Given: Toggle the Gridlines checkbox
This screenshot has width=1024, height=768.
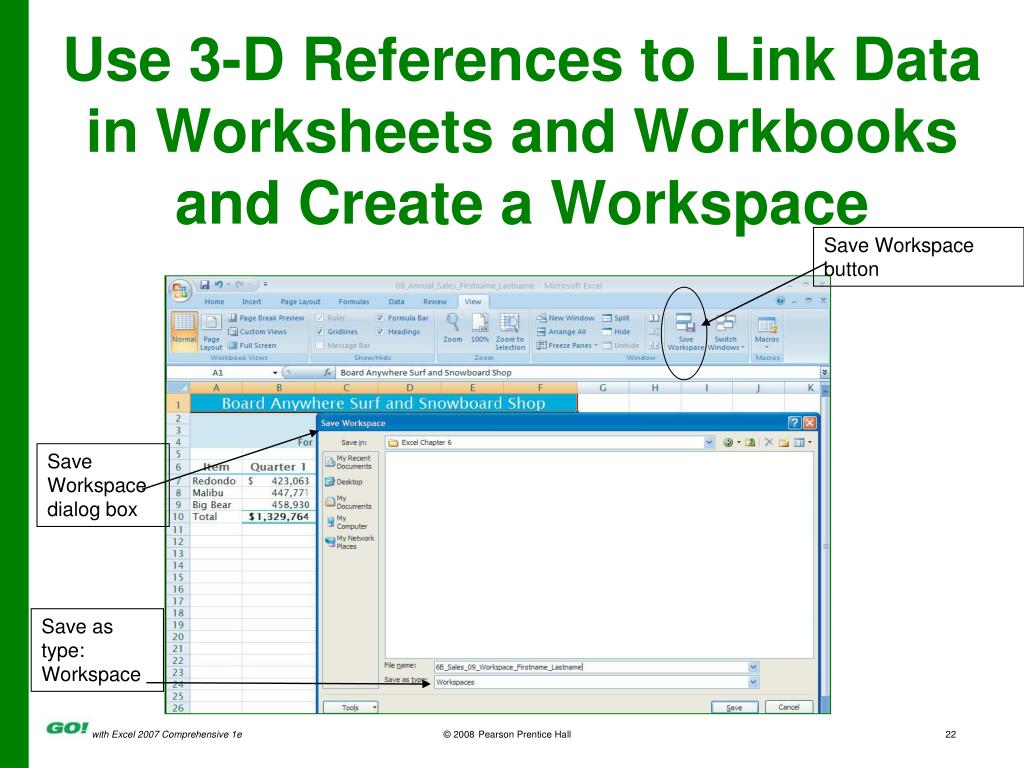Looking at the screenshot, I should (319, 332).
